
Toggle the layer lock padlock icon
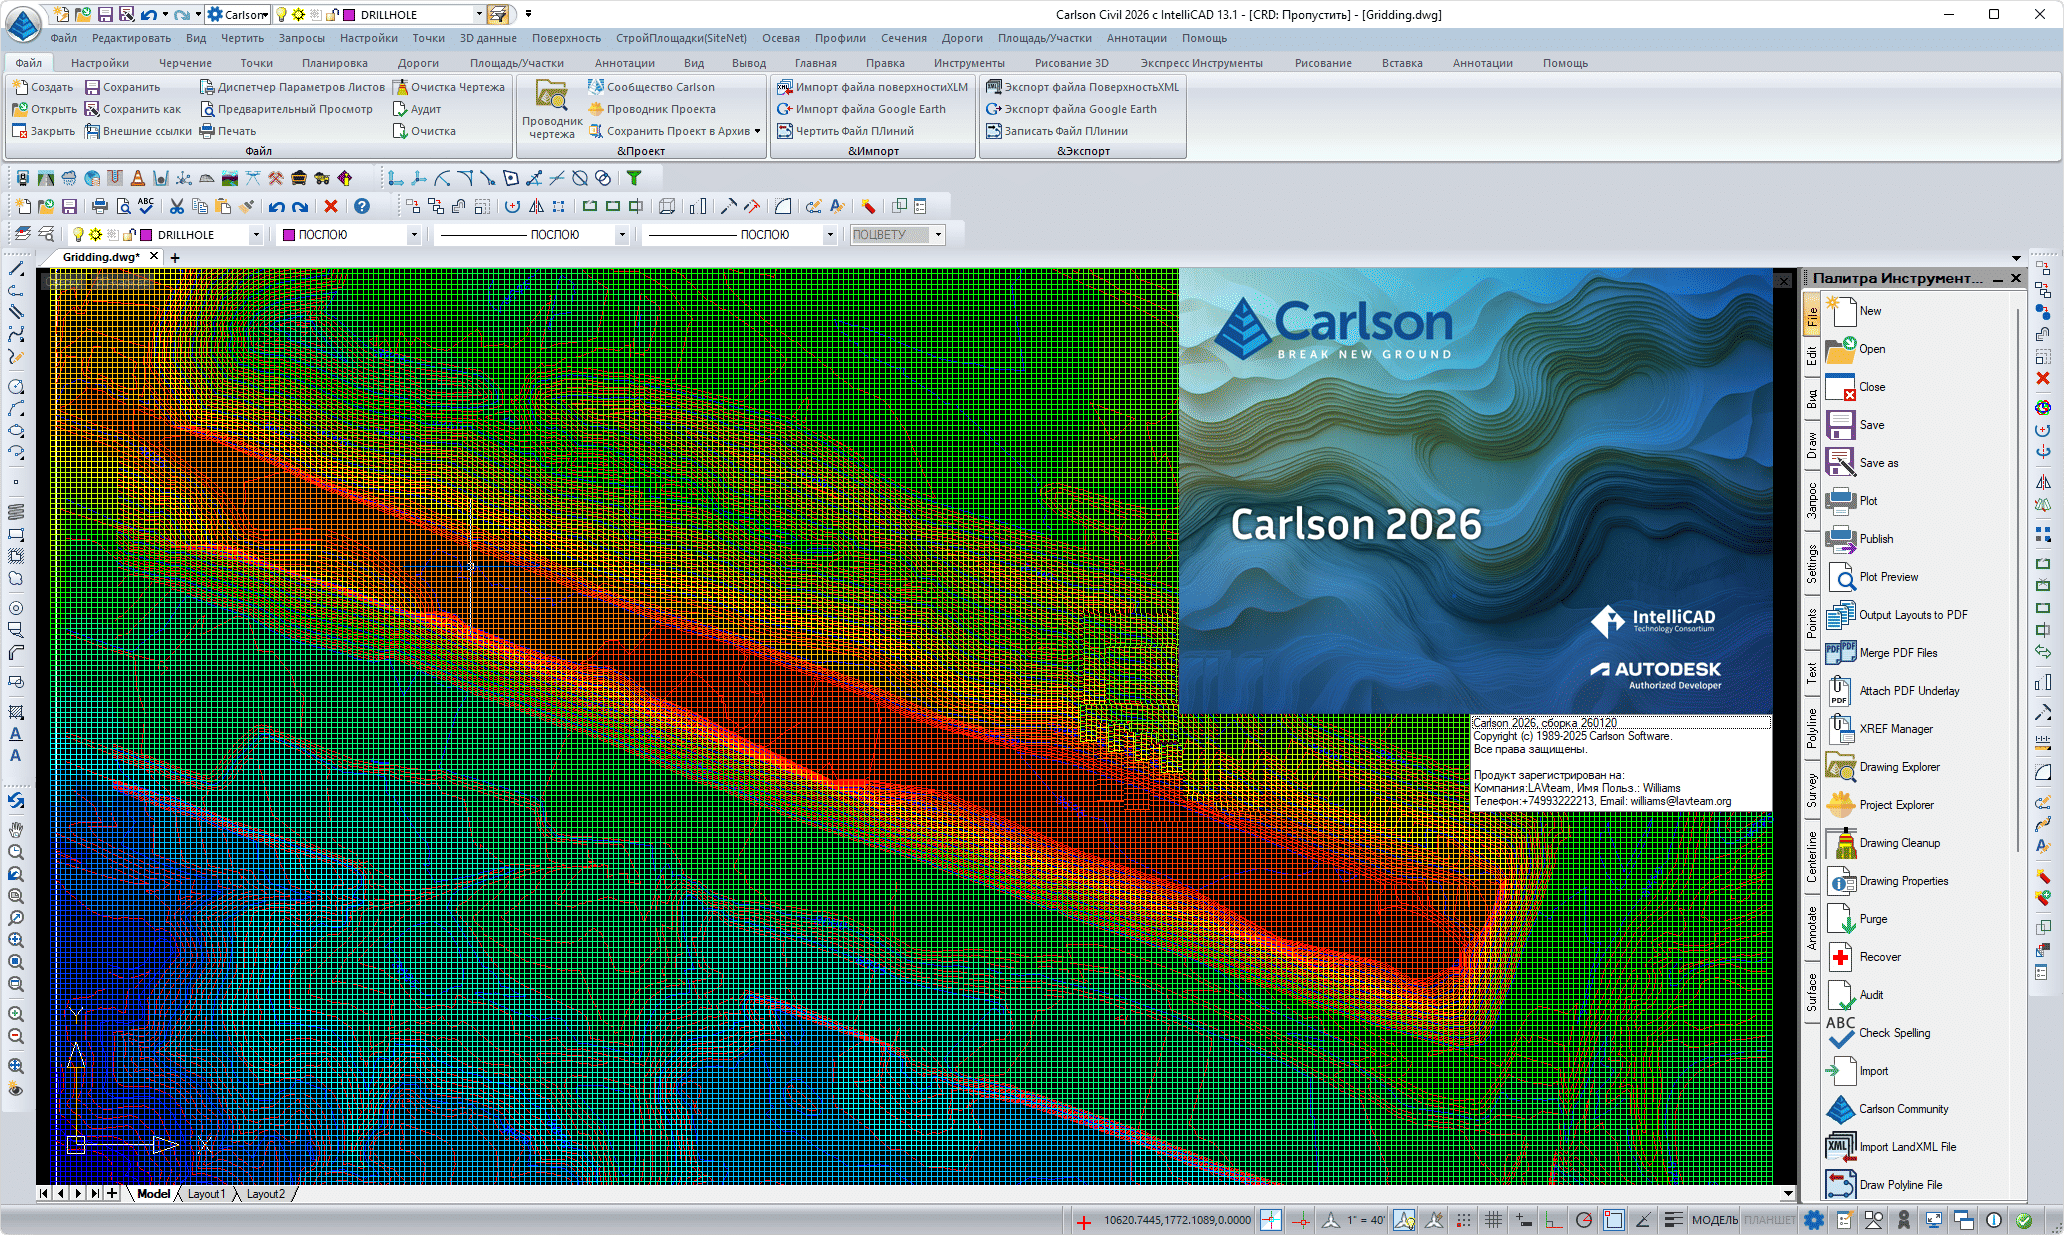click(x=128, y=234)
